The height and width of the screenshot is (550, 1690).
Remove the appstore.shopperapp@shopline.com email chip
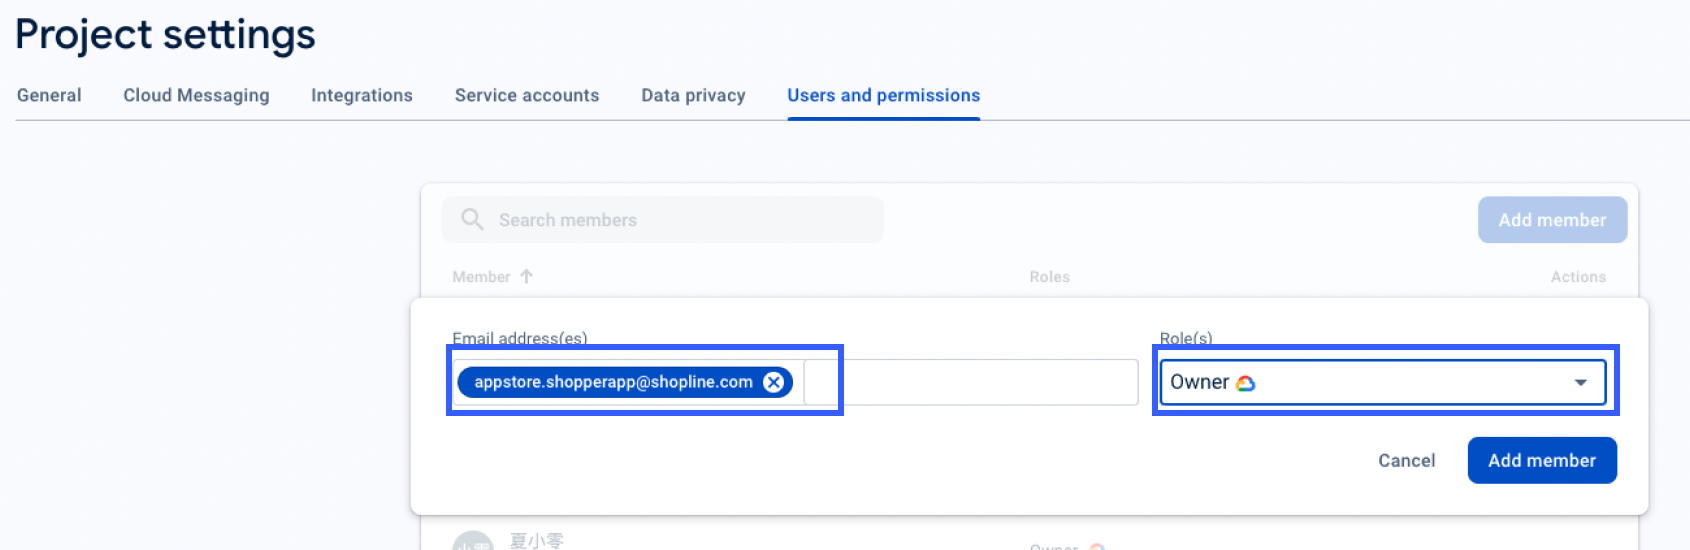coord(773,382)
